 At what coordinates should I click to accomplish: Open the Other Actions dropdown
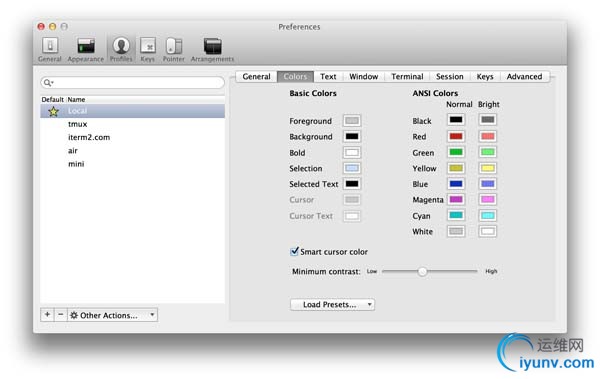[112, 315]
